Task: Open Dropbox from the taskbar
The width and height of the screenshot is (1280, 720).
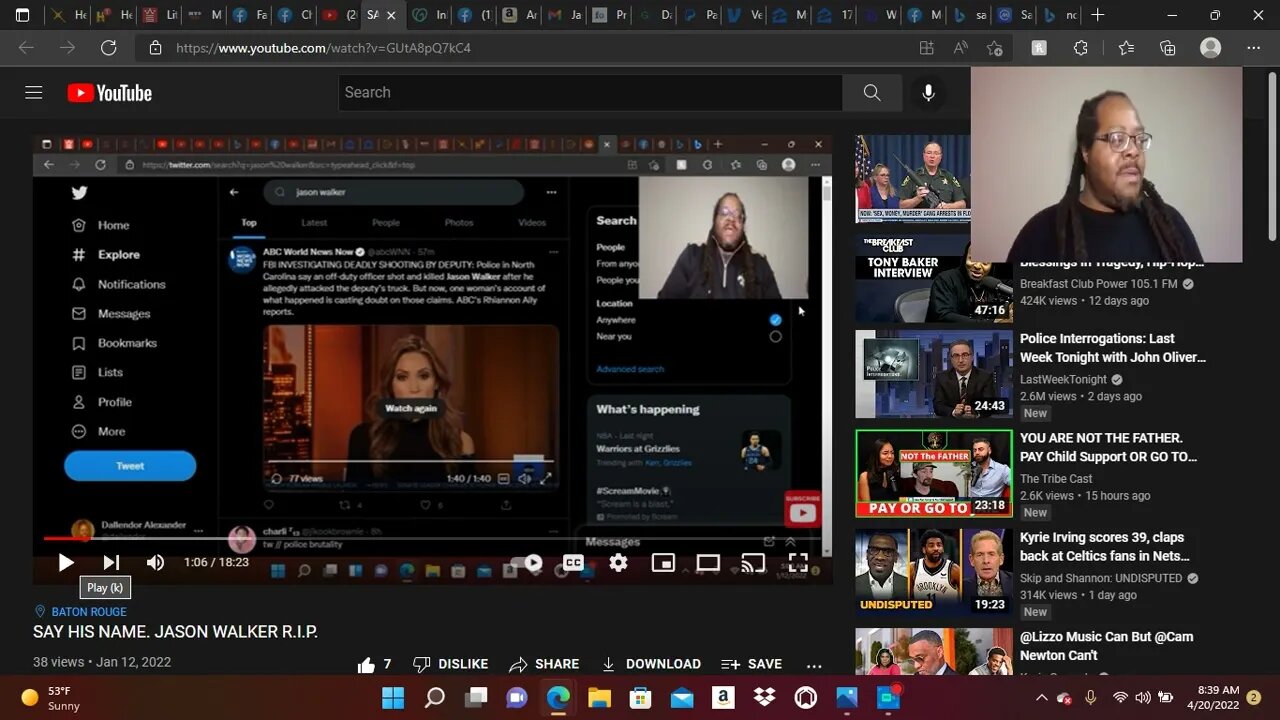Action: [764, 697]
